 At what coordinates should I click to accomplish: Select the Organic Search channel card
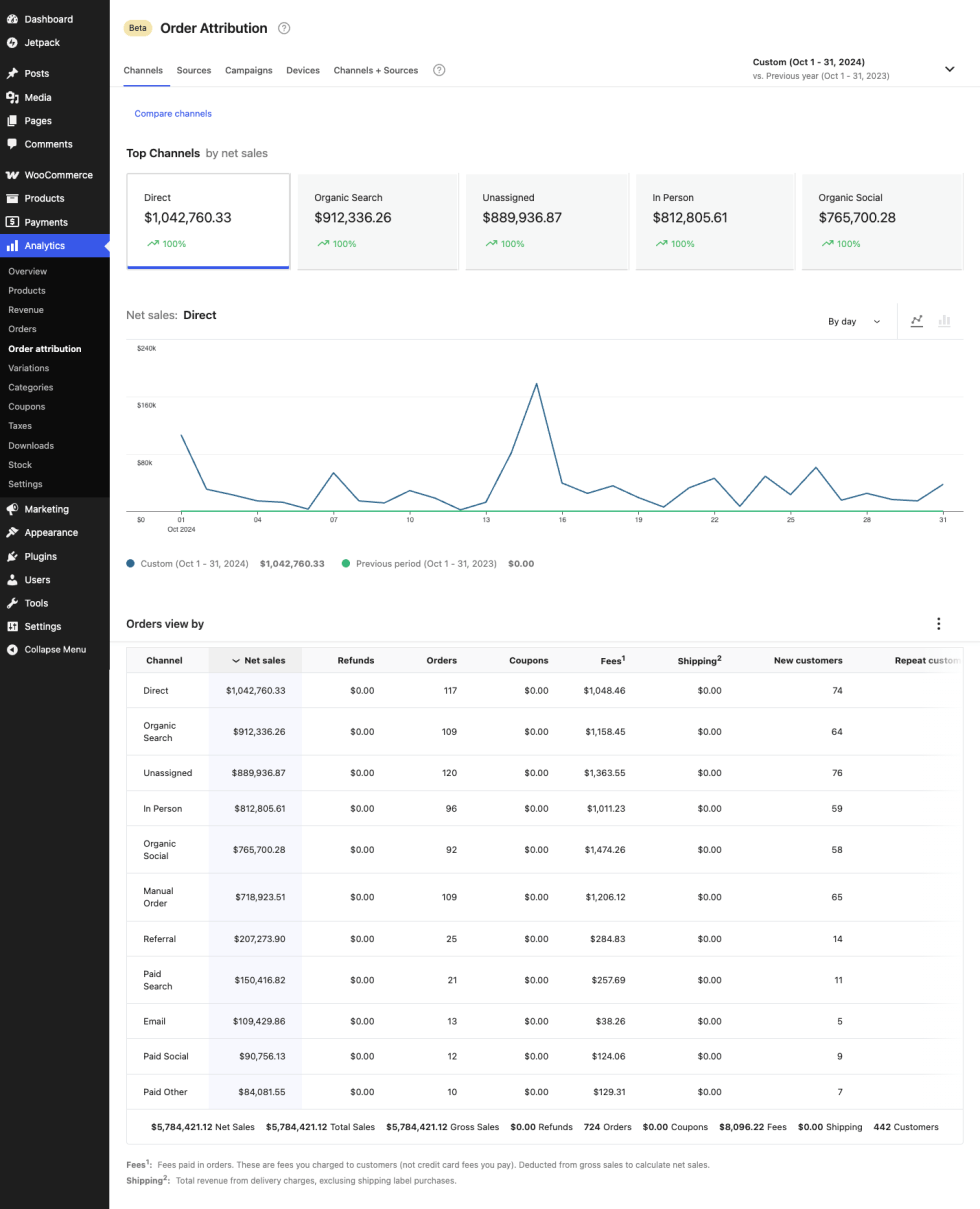point(378,221)
